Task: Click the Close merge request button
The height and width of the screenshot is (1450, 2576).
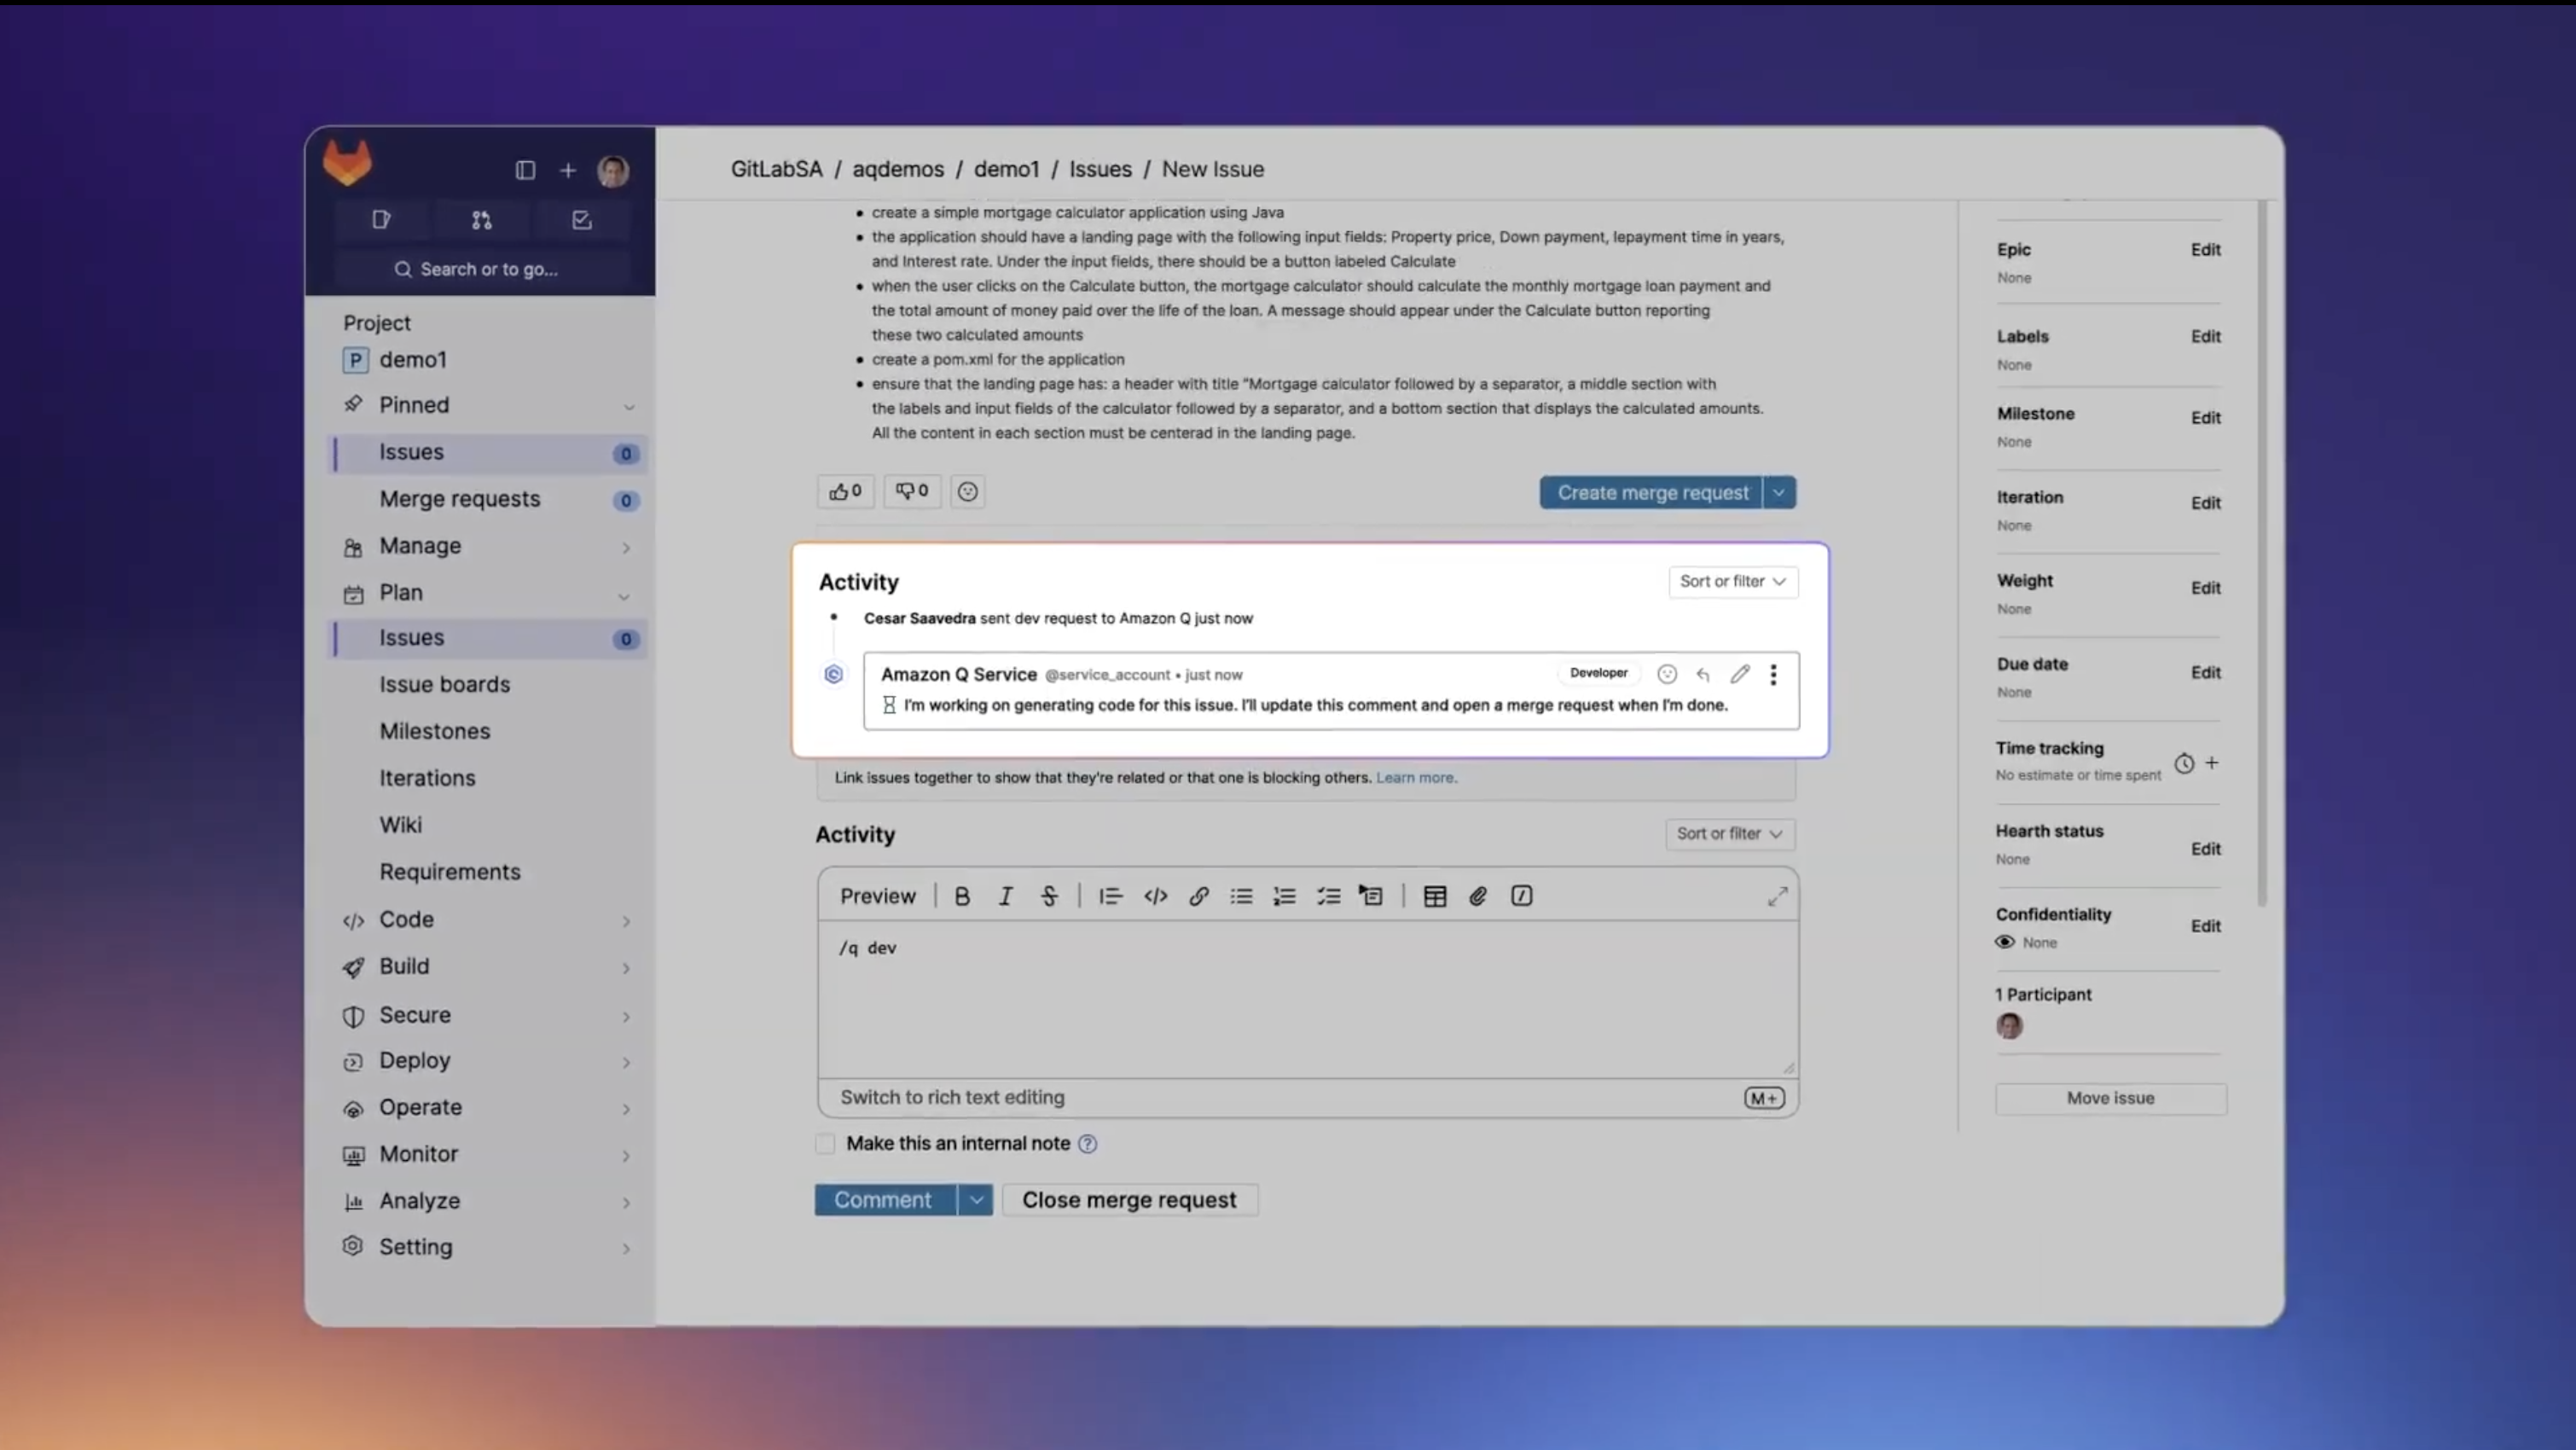Action: pyautogui.click(x=1128, y=1200)
